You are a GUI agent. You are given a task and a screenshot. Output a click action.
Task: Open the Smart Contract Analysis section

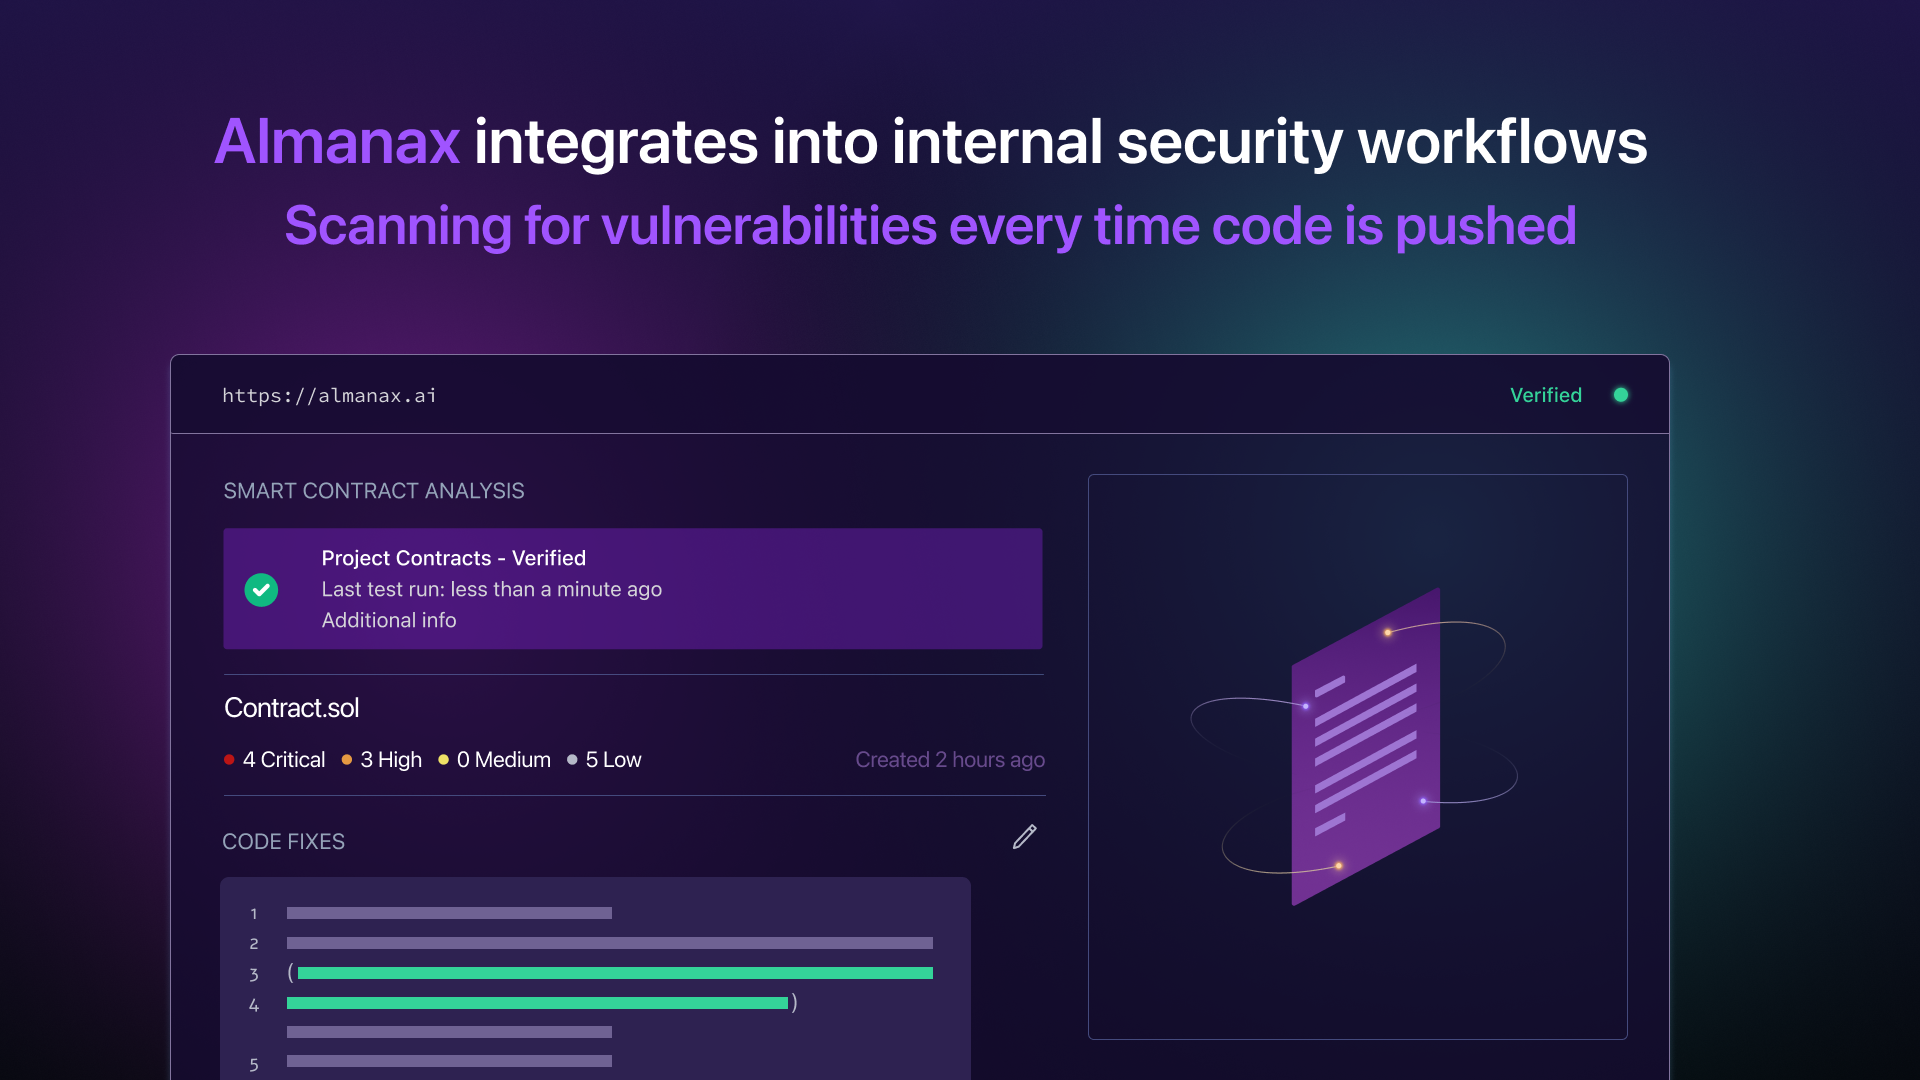(x=374, y=490)
